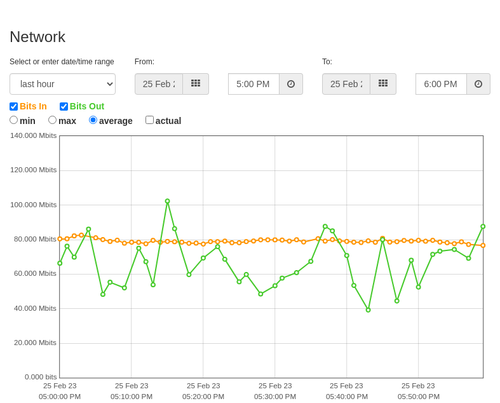500x403 pixels.
Task: Click the 100.000 Mbits axis label
Action: pyautogui.click(x=33, y=205)
